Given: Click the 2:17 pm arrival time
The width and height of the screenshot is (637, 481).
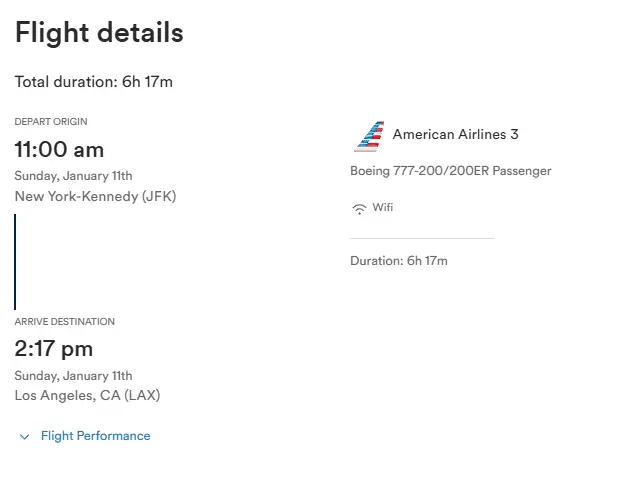Looking at the screenshot, I should coord(53,349).
